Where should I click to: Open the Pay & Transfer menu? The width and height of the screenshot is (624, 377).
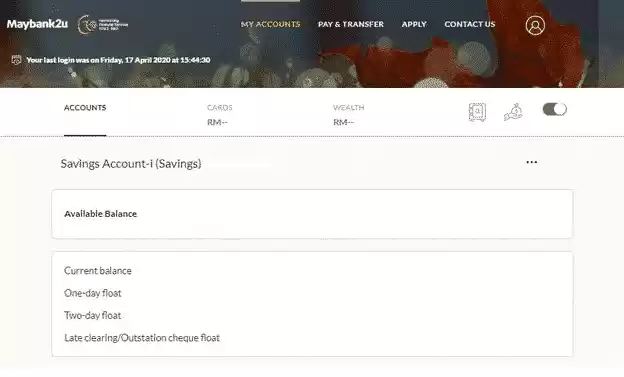351,24
